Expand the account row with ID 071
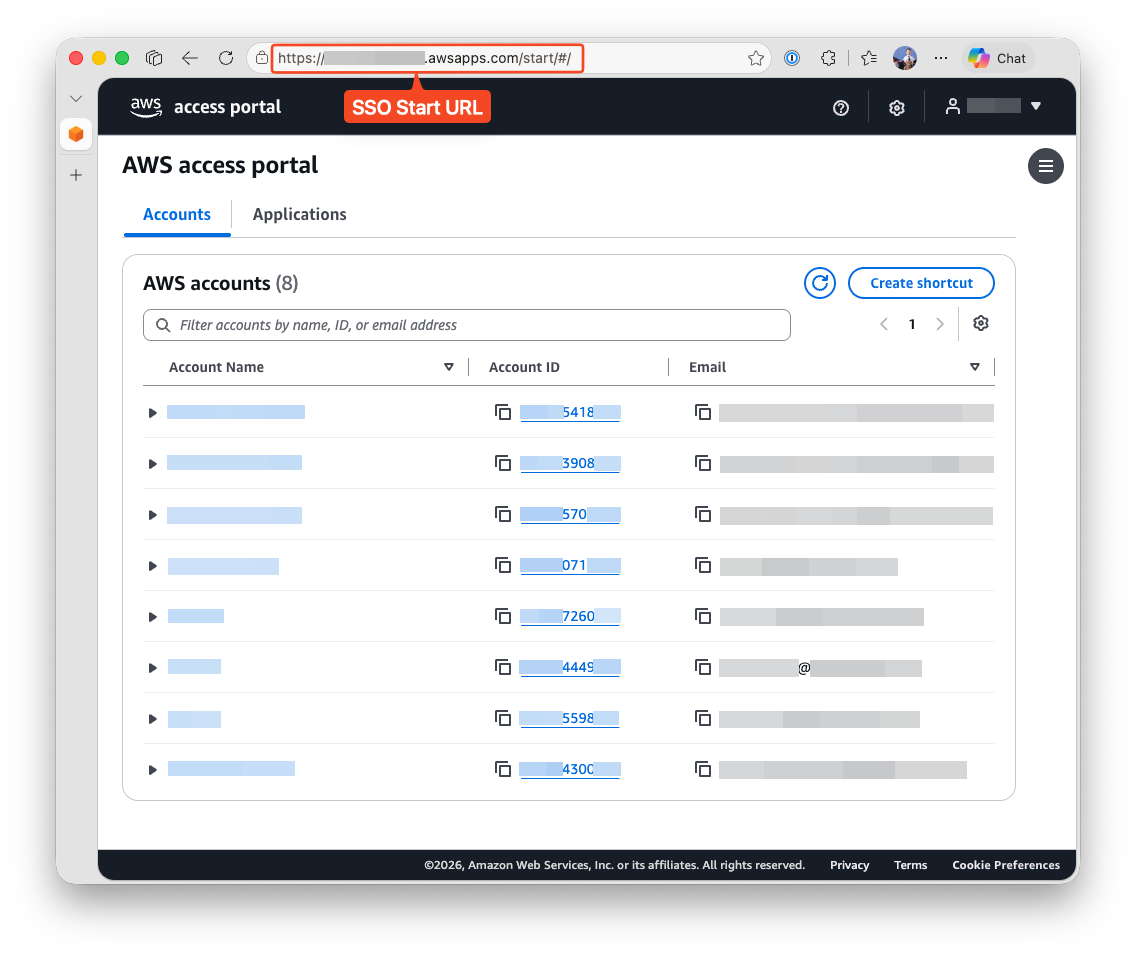This screenshot has height=958, width=1136. coord(152,566)
